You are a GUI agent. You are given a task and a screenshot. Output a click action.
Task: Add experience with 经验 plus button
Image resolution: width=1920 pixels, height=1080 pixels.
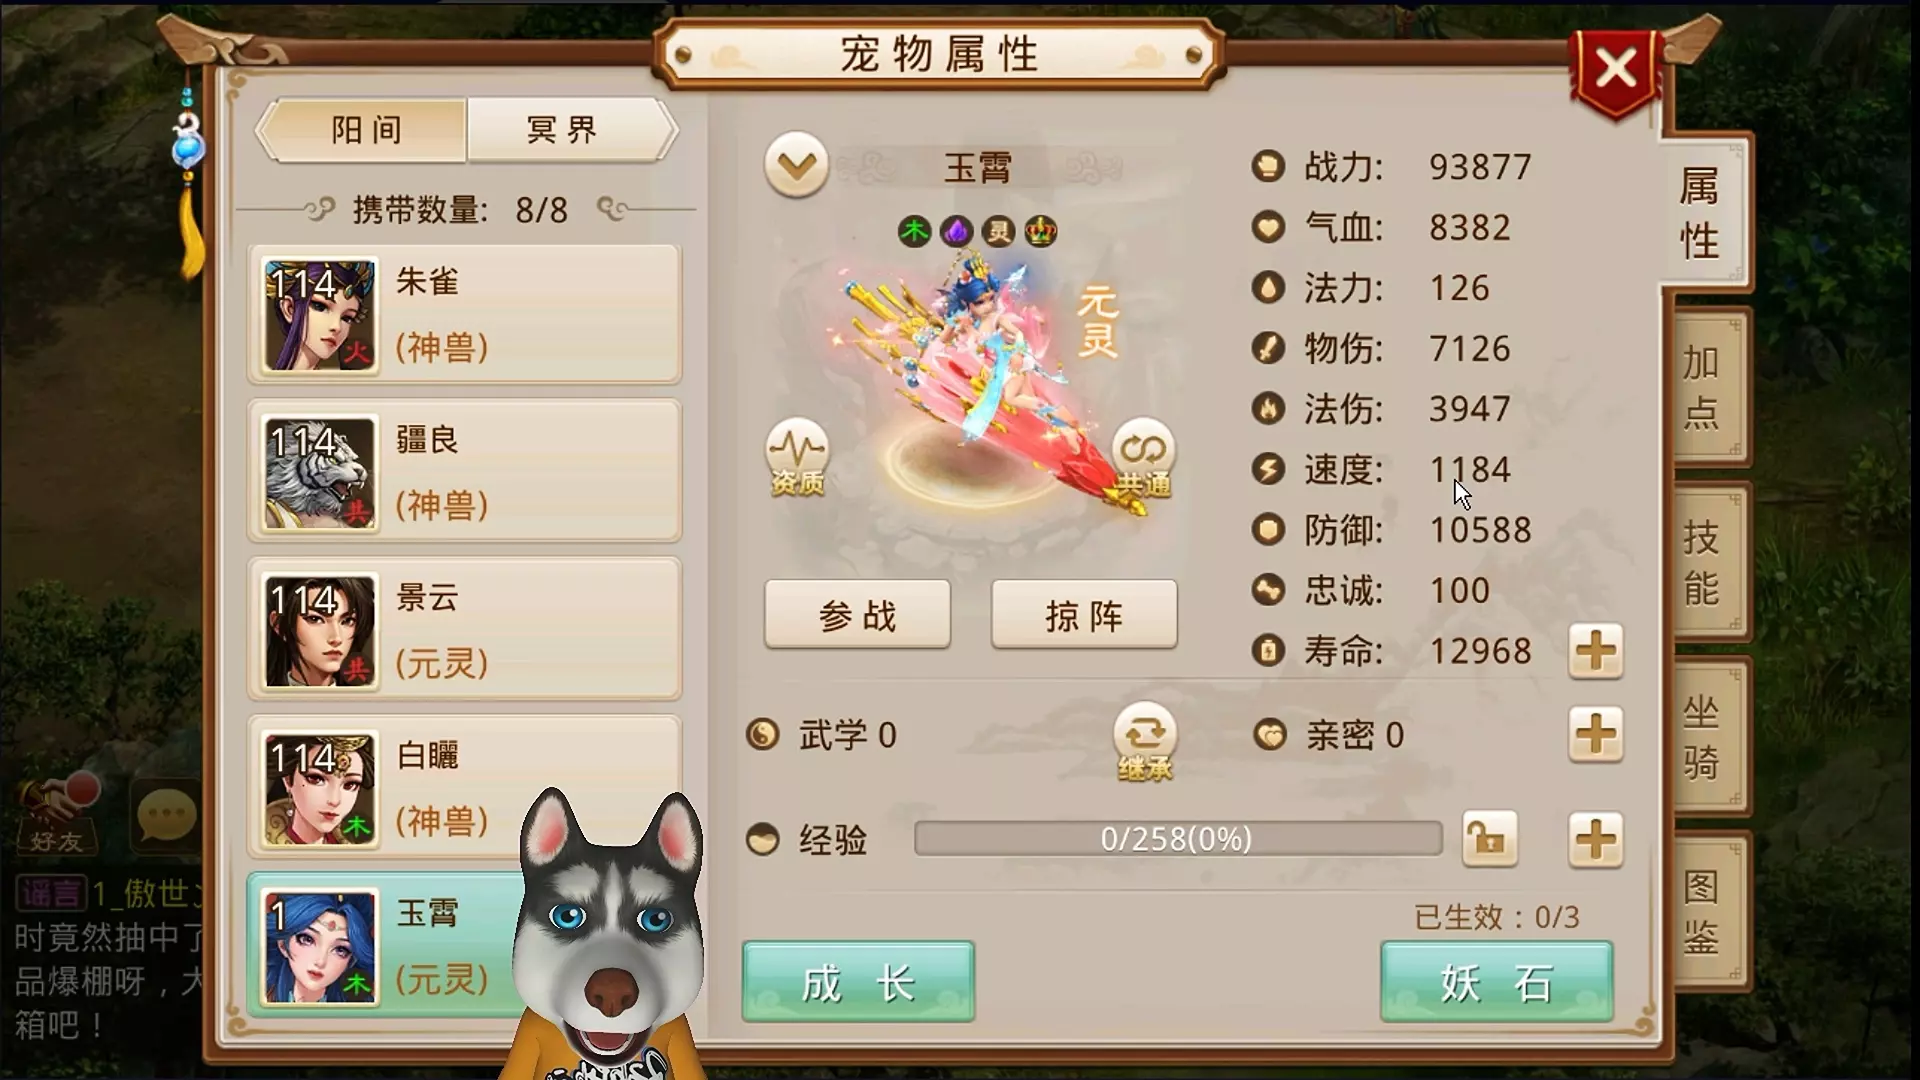pos(1595,839)
